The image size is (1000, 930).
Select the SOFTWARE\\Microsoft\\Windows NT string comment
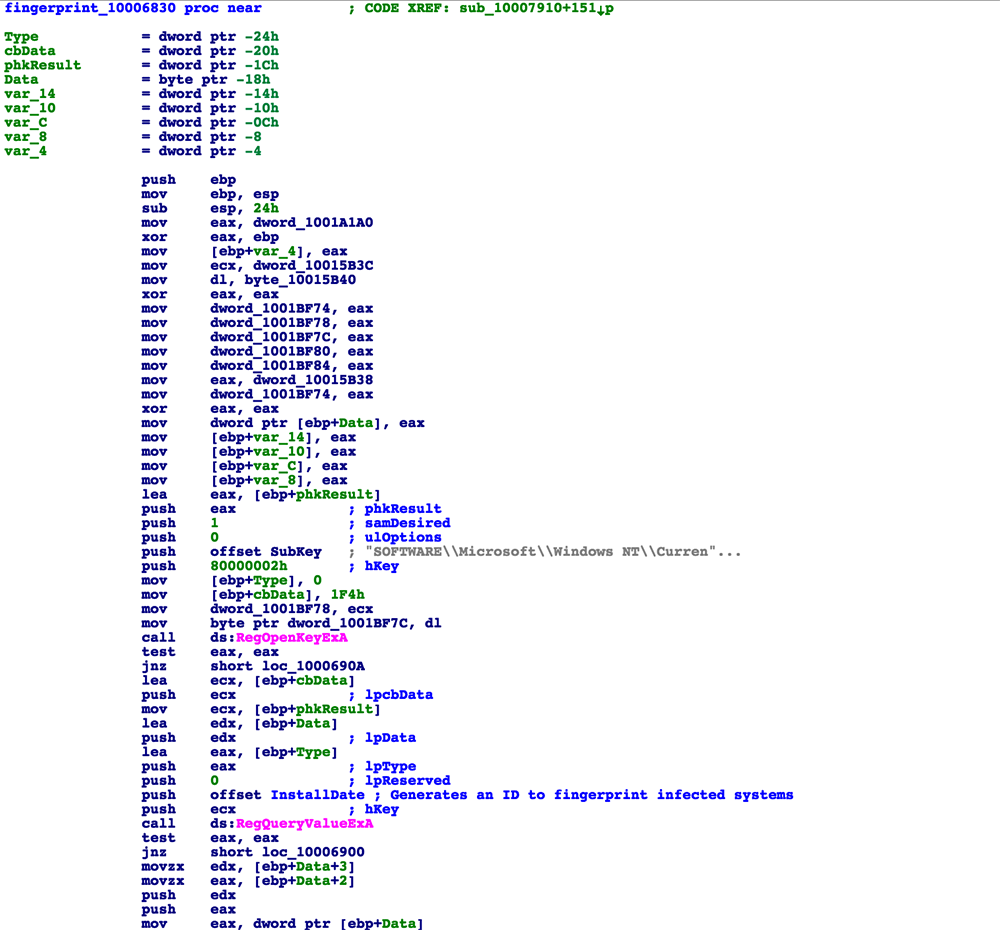(553, 552)
